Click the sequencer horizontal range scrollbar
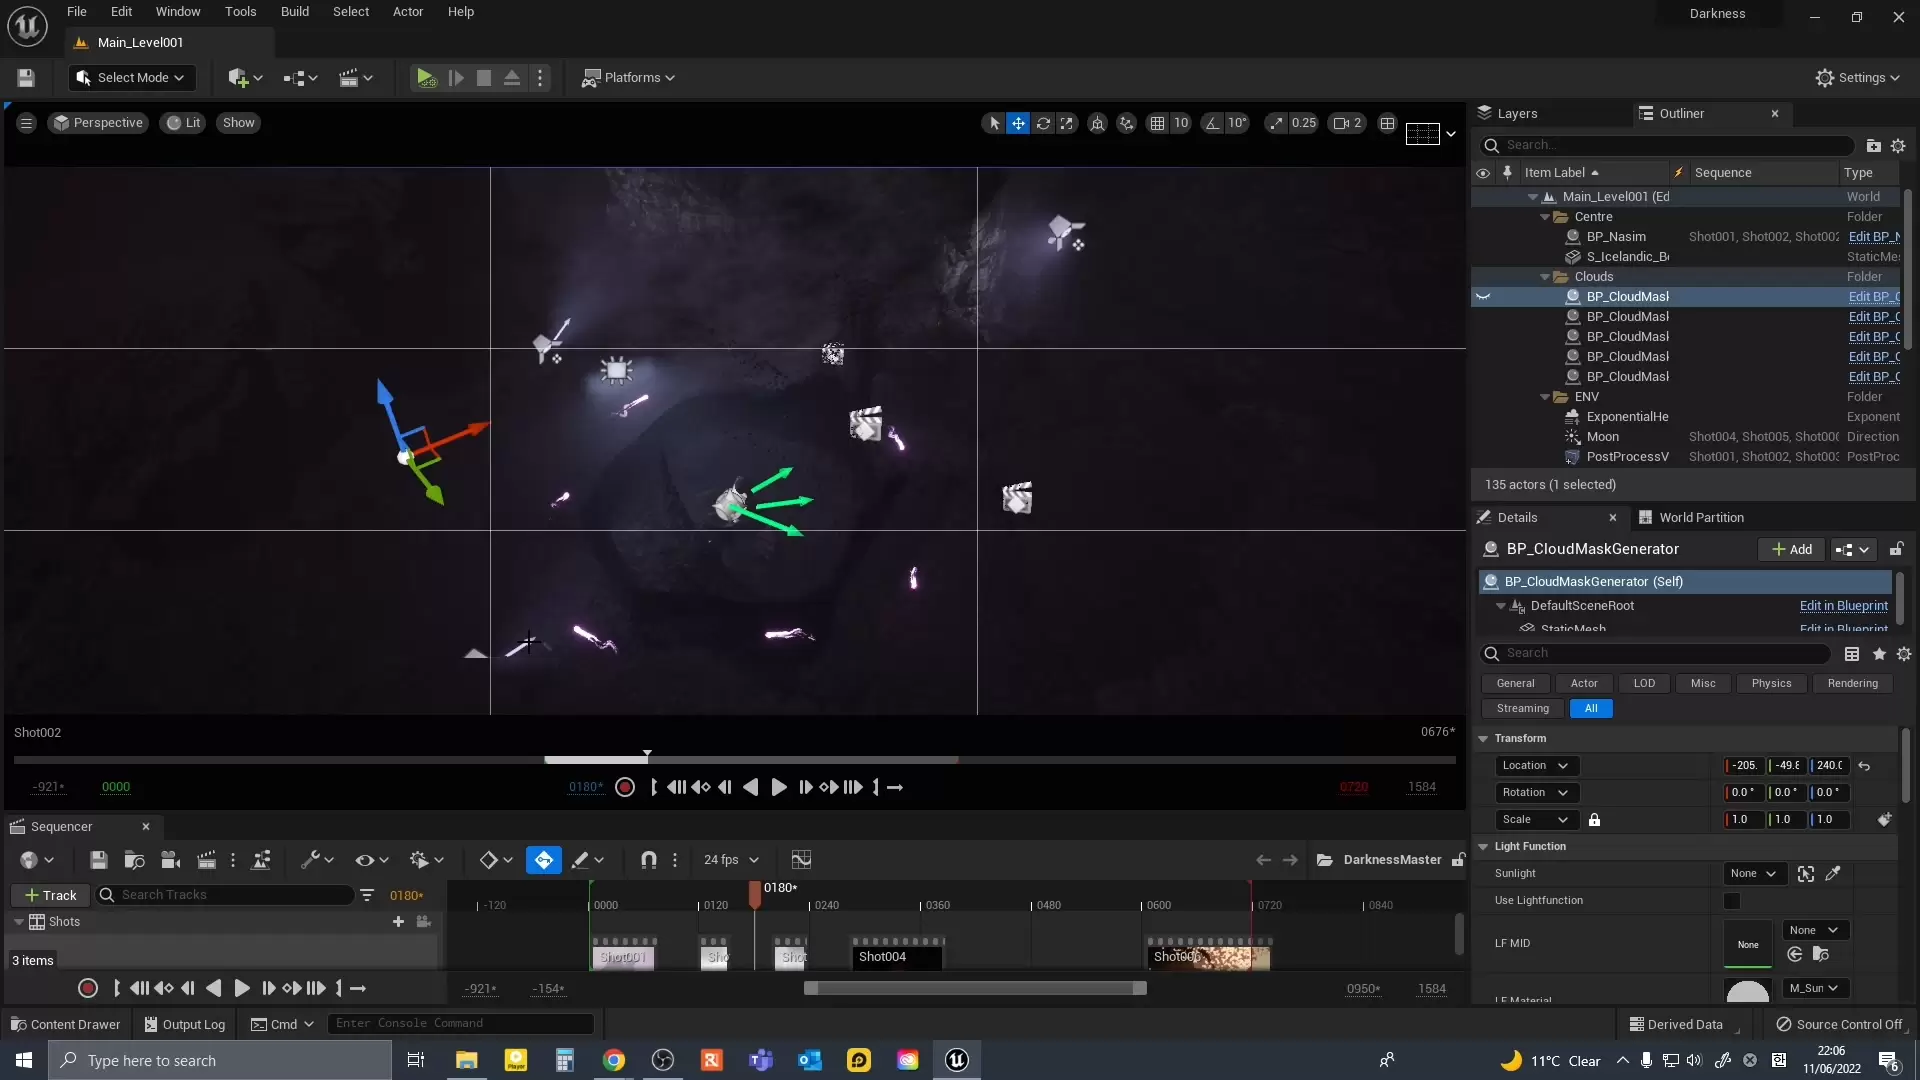Viewport: 1920px width, 1080px height. [x=975, y=989]
